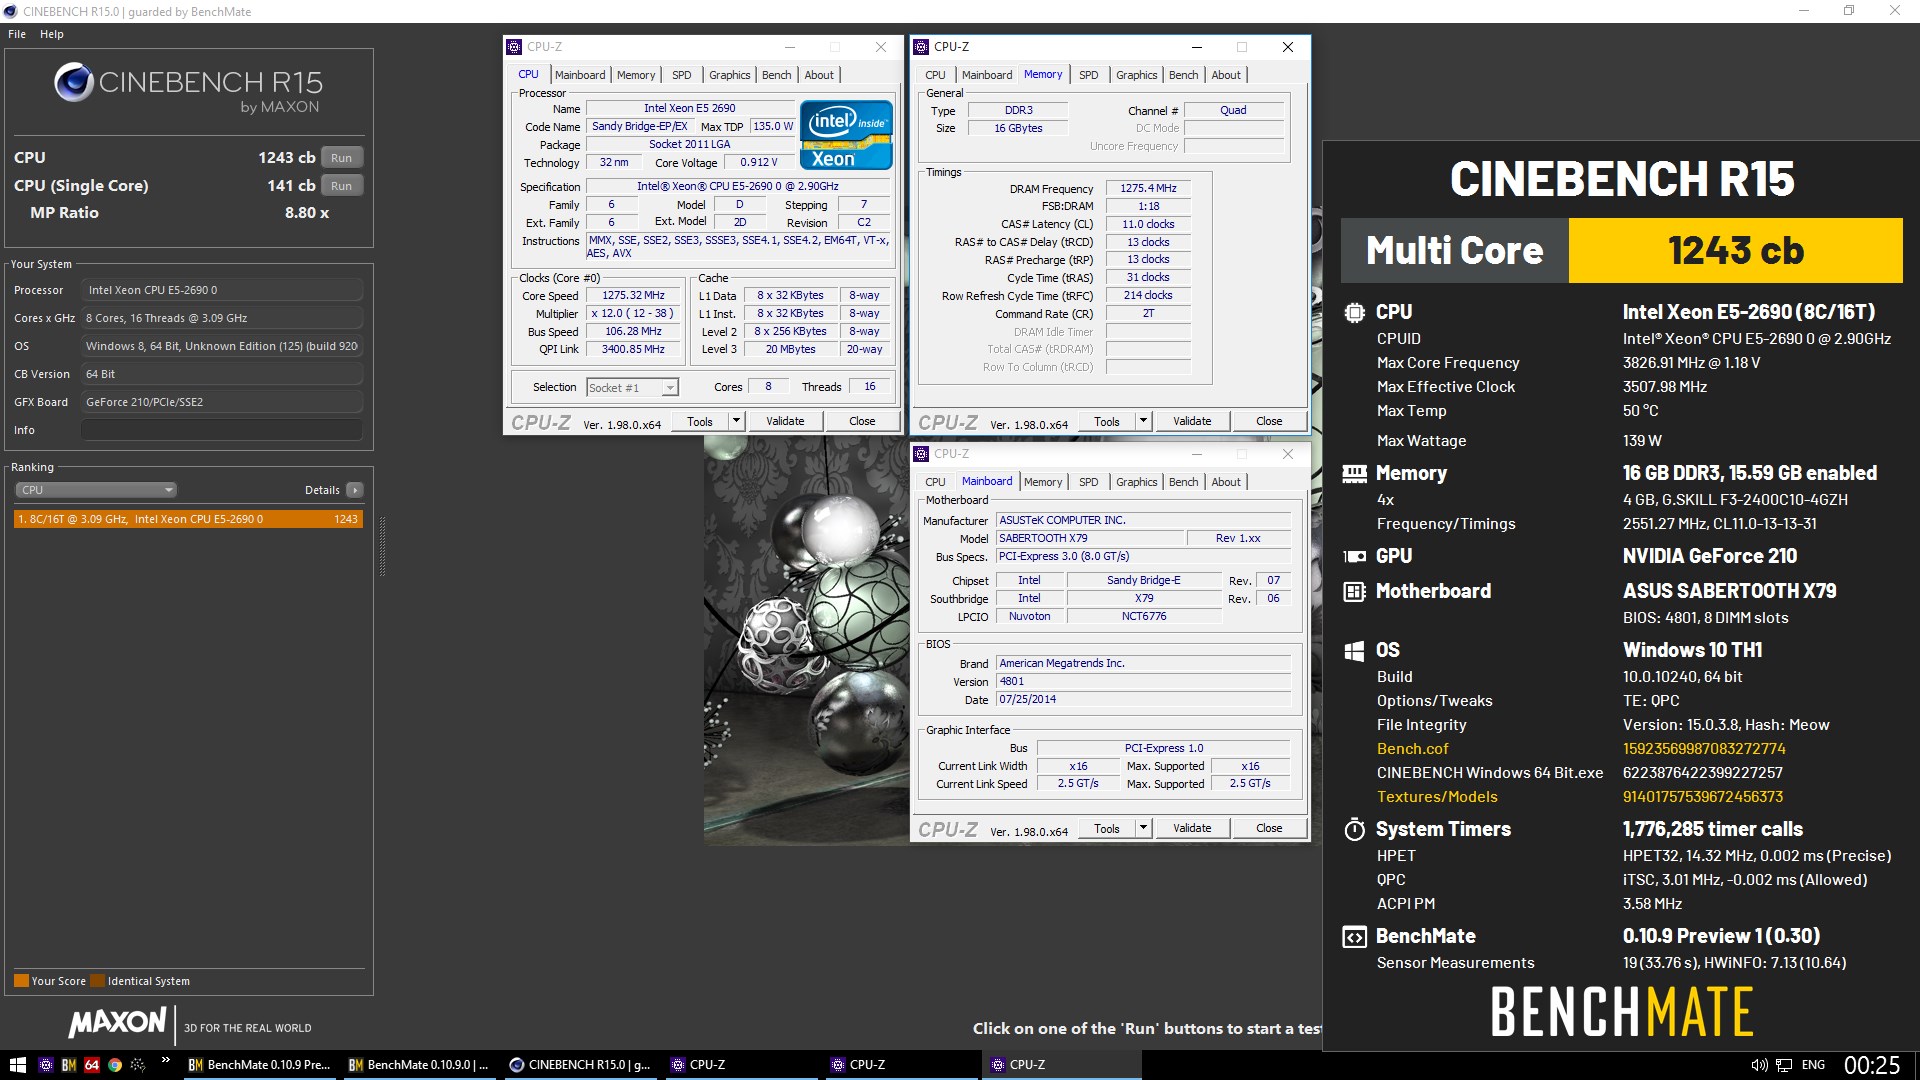This screenshot has width=1920, height=1080.
Task: Click the BenchMate CPU chip icon
Action: (1354, 312)
